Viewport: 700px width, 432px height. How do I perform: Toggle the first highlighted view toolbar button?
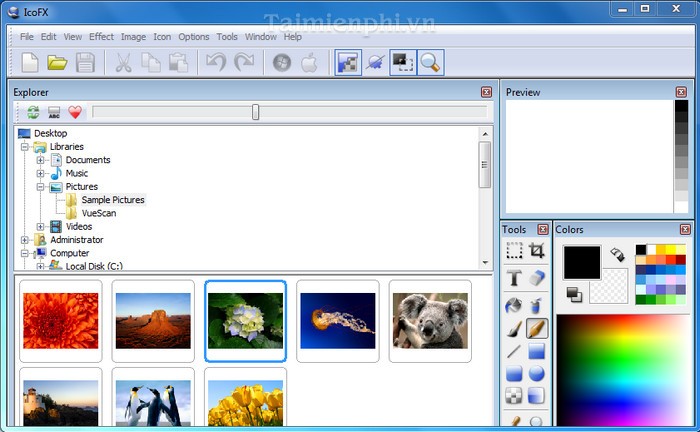349,63
